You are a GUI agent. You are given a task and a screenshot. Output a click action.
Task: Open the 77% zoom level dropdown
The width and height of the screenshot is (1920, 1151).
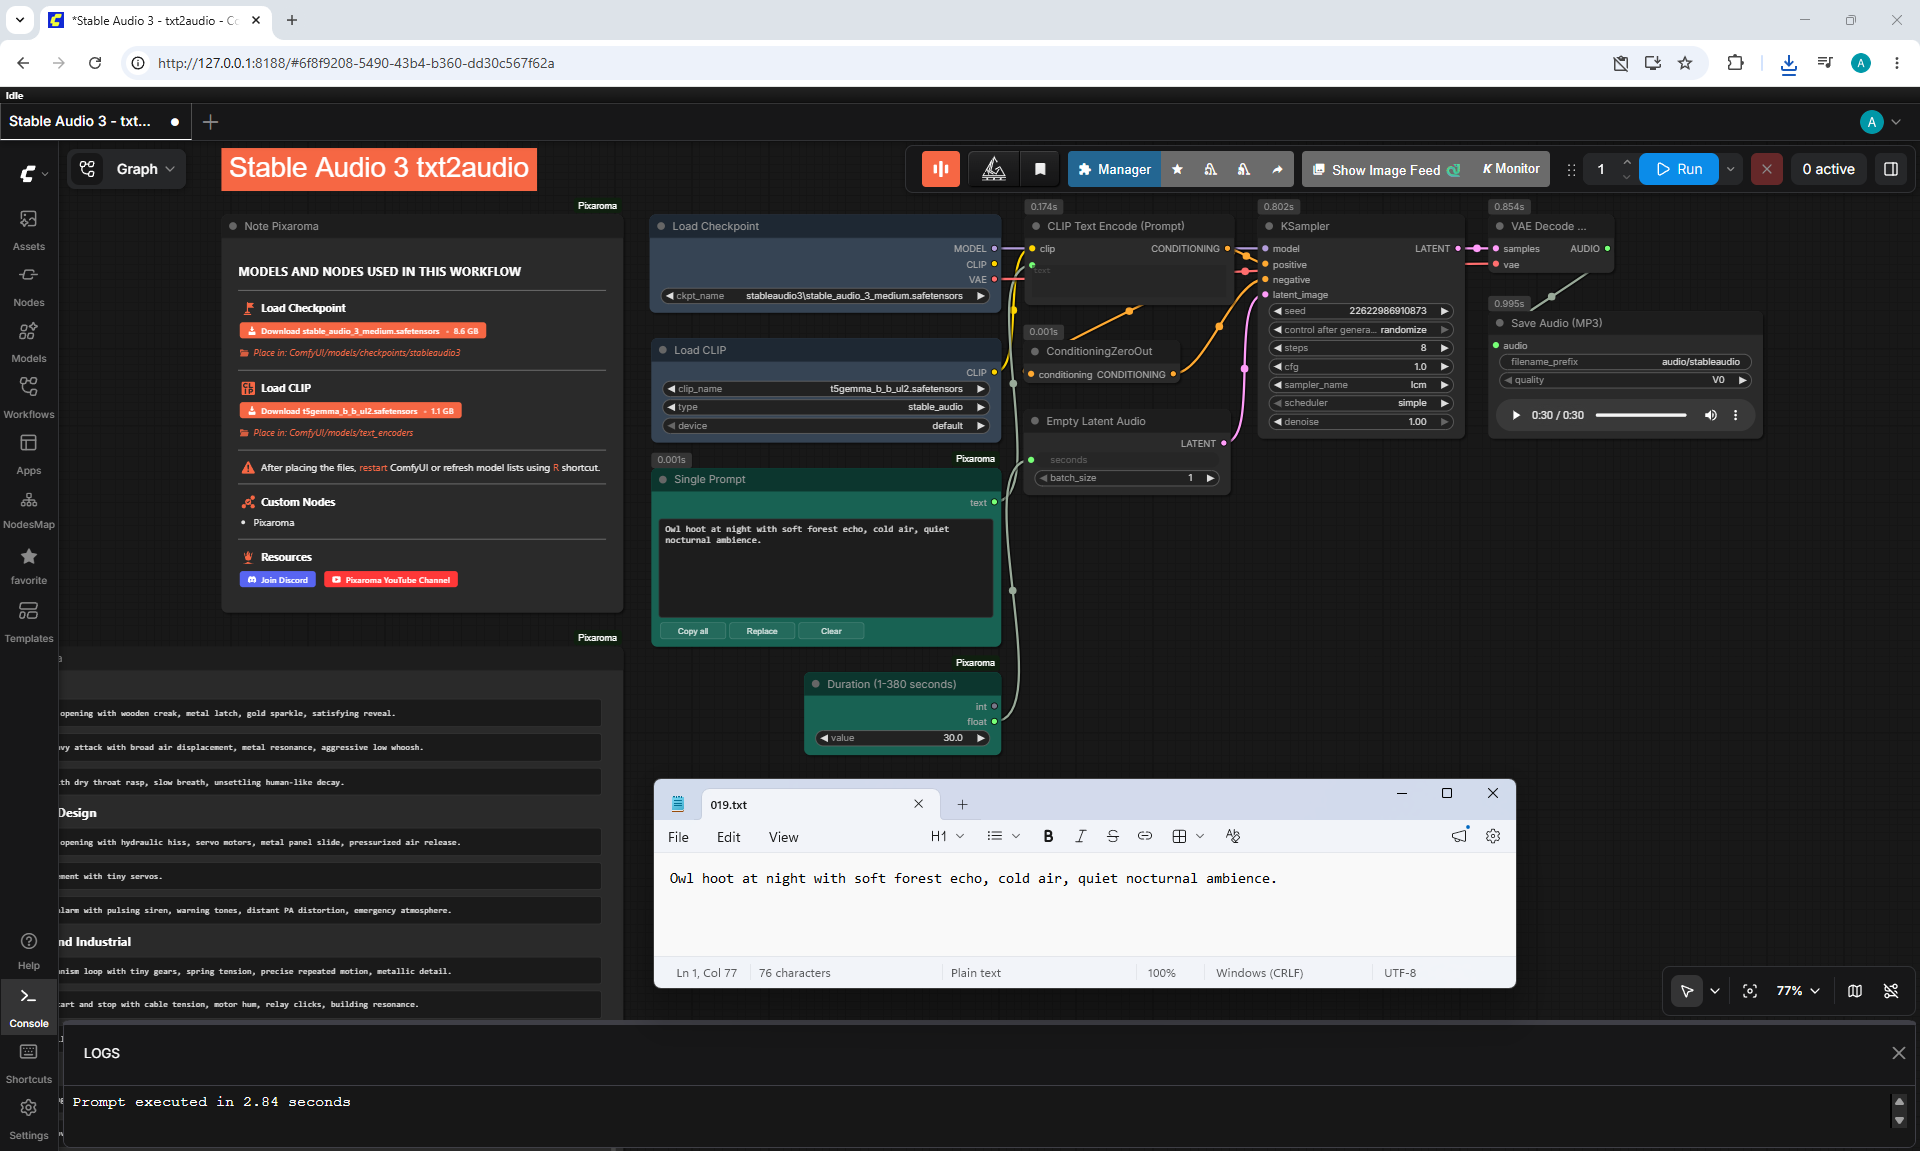click(1798, 991)
